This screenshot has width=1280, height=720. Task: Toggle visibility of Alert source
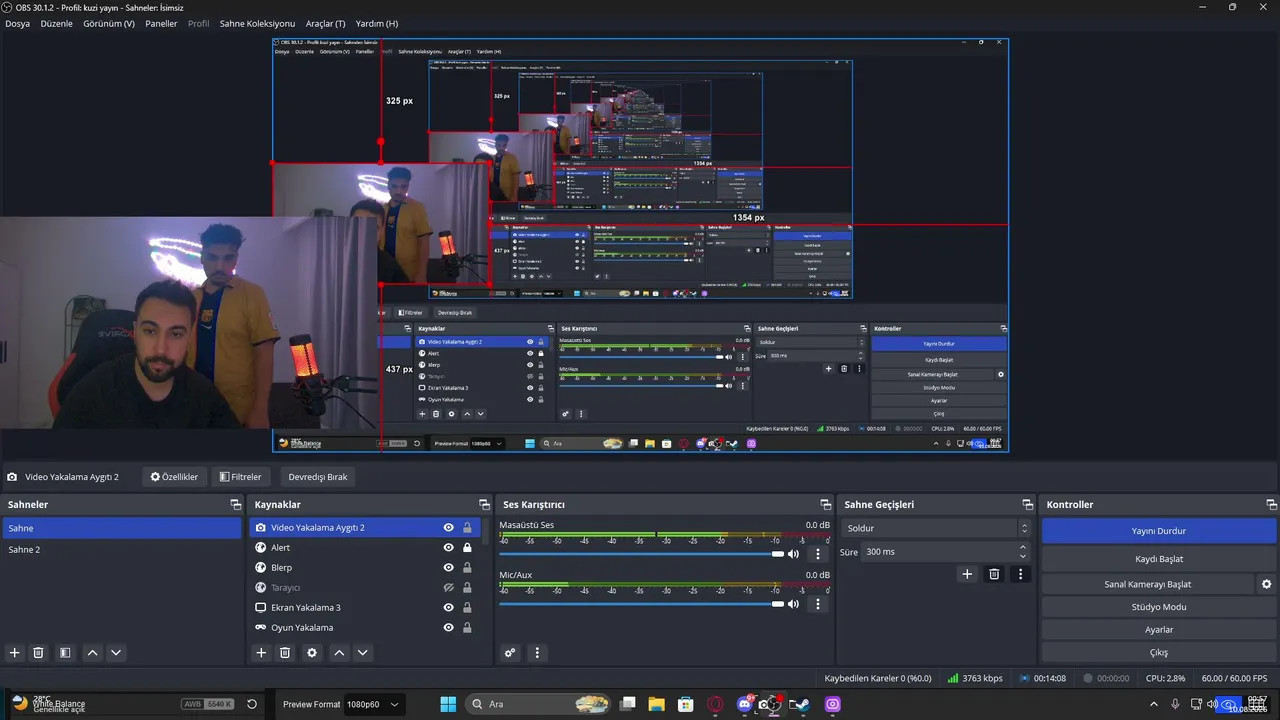pyautogui.click(x=449, y=548)
